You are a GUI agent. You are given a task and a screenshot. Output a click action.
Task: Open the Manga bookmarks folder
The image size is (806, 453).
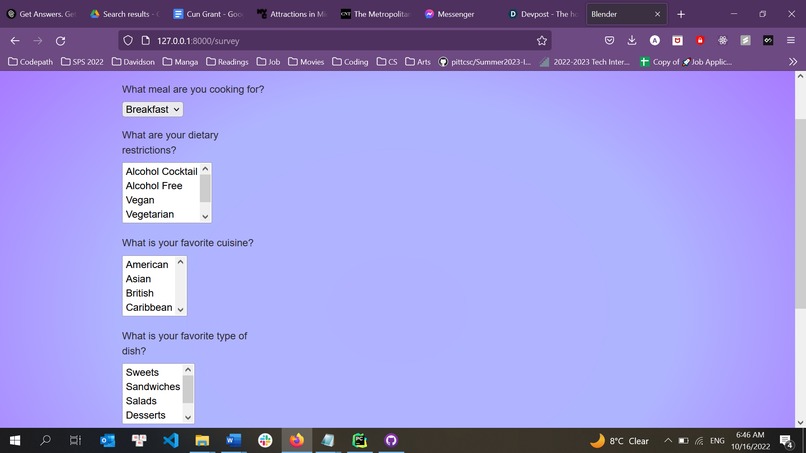(x=180, y=62)
